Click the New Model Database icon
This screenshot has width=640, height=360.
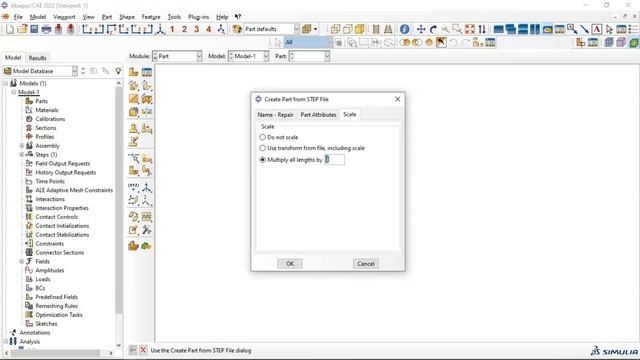pos(10,29)
